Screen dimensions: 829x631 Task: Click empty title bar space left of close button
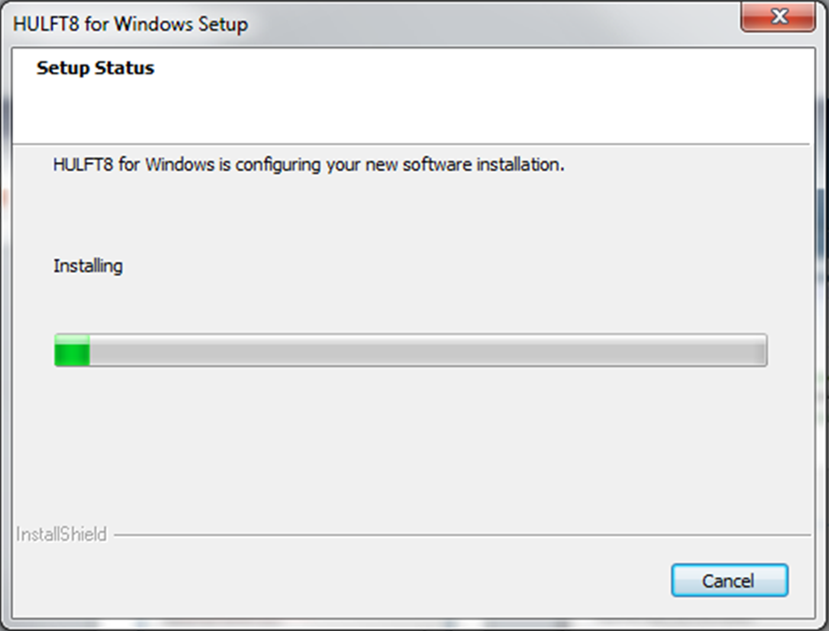500,23
